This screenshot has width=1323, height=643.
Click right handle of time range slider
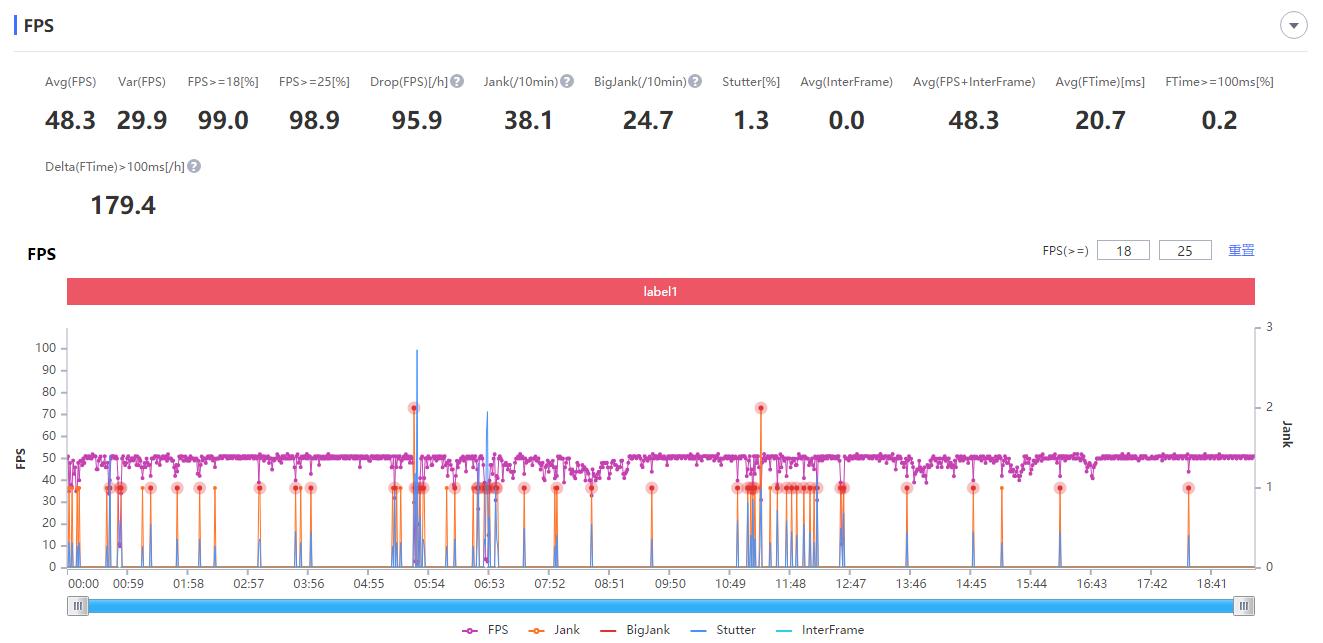pos(1243,606)
